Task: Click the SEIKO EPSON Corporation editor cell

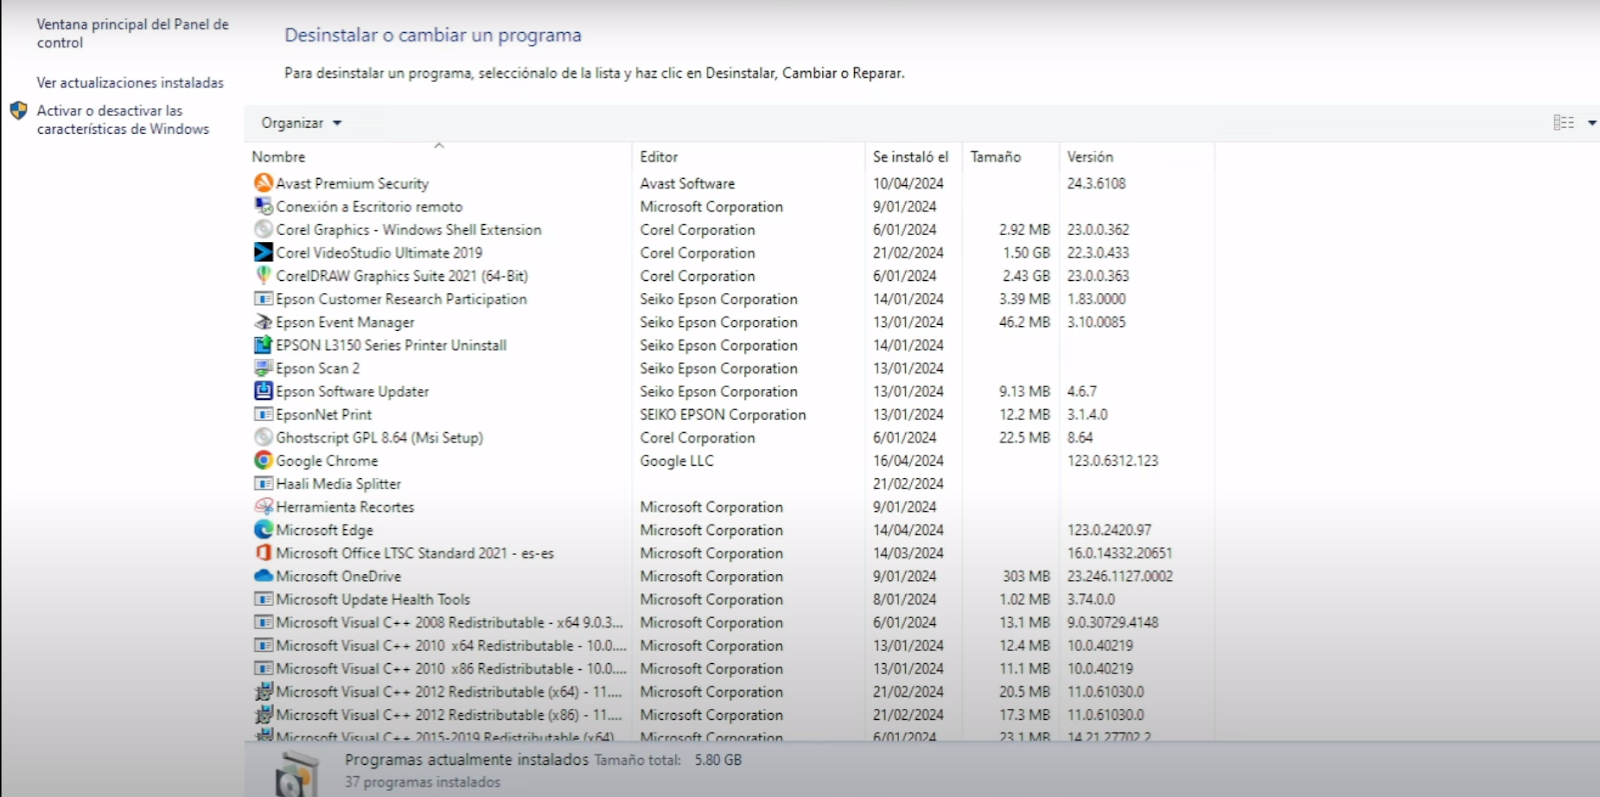Action: 723,414
